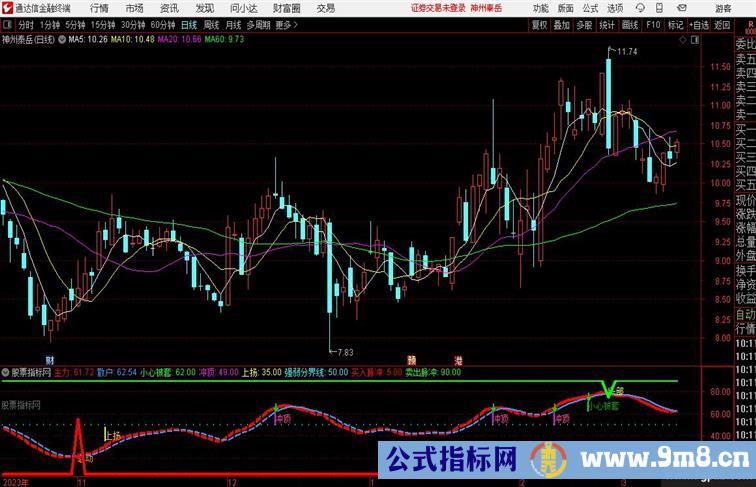Open the message envelope icon
Screen dimensions: 756x487
click(x=682, y=8)
